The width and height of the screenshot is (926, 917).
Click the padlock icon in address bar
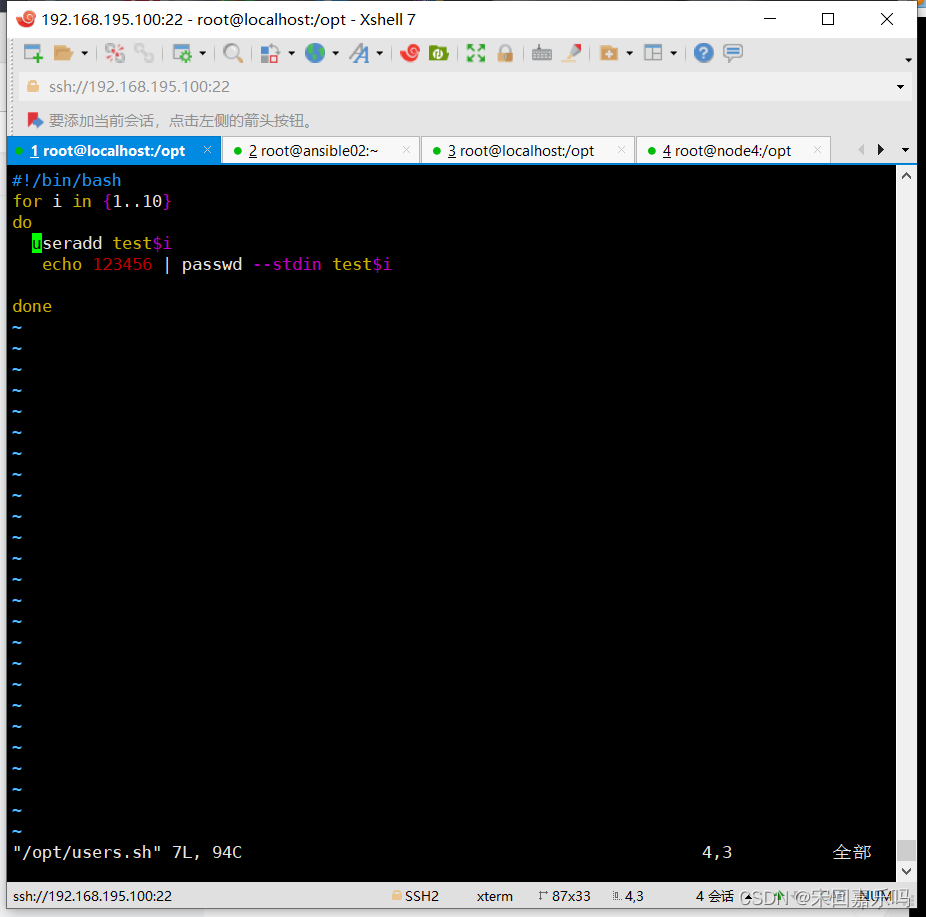(x=33, y=86)
